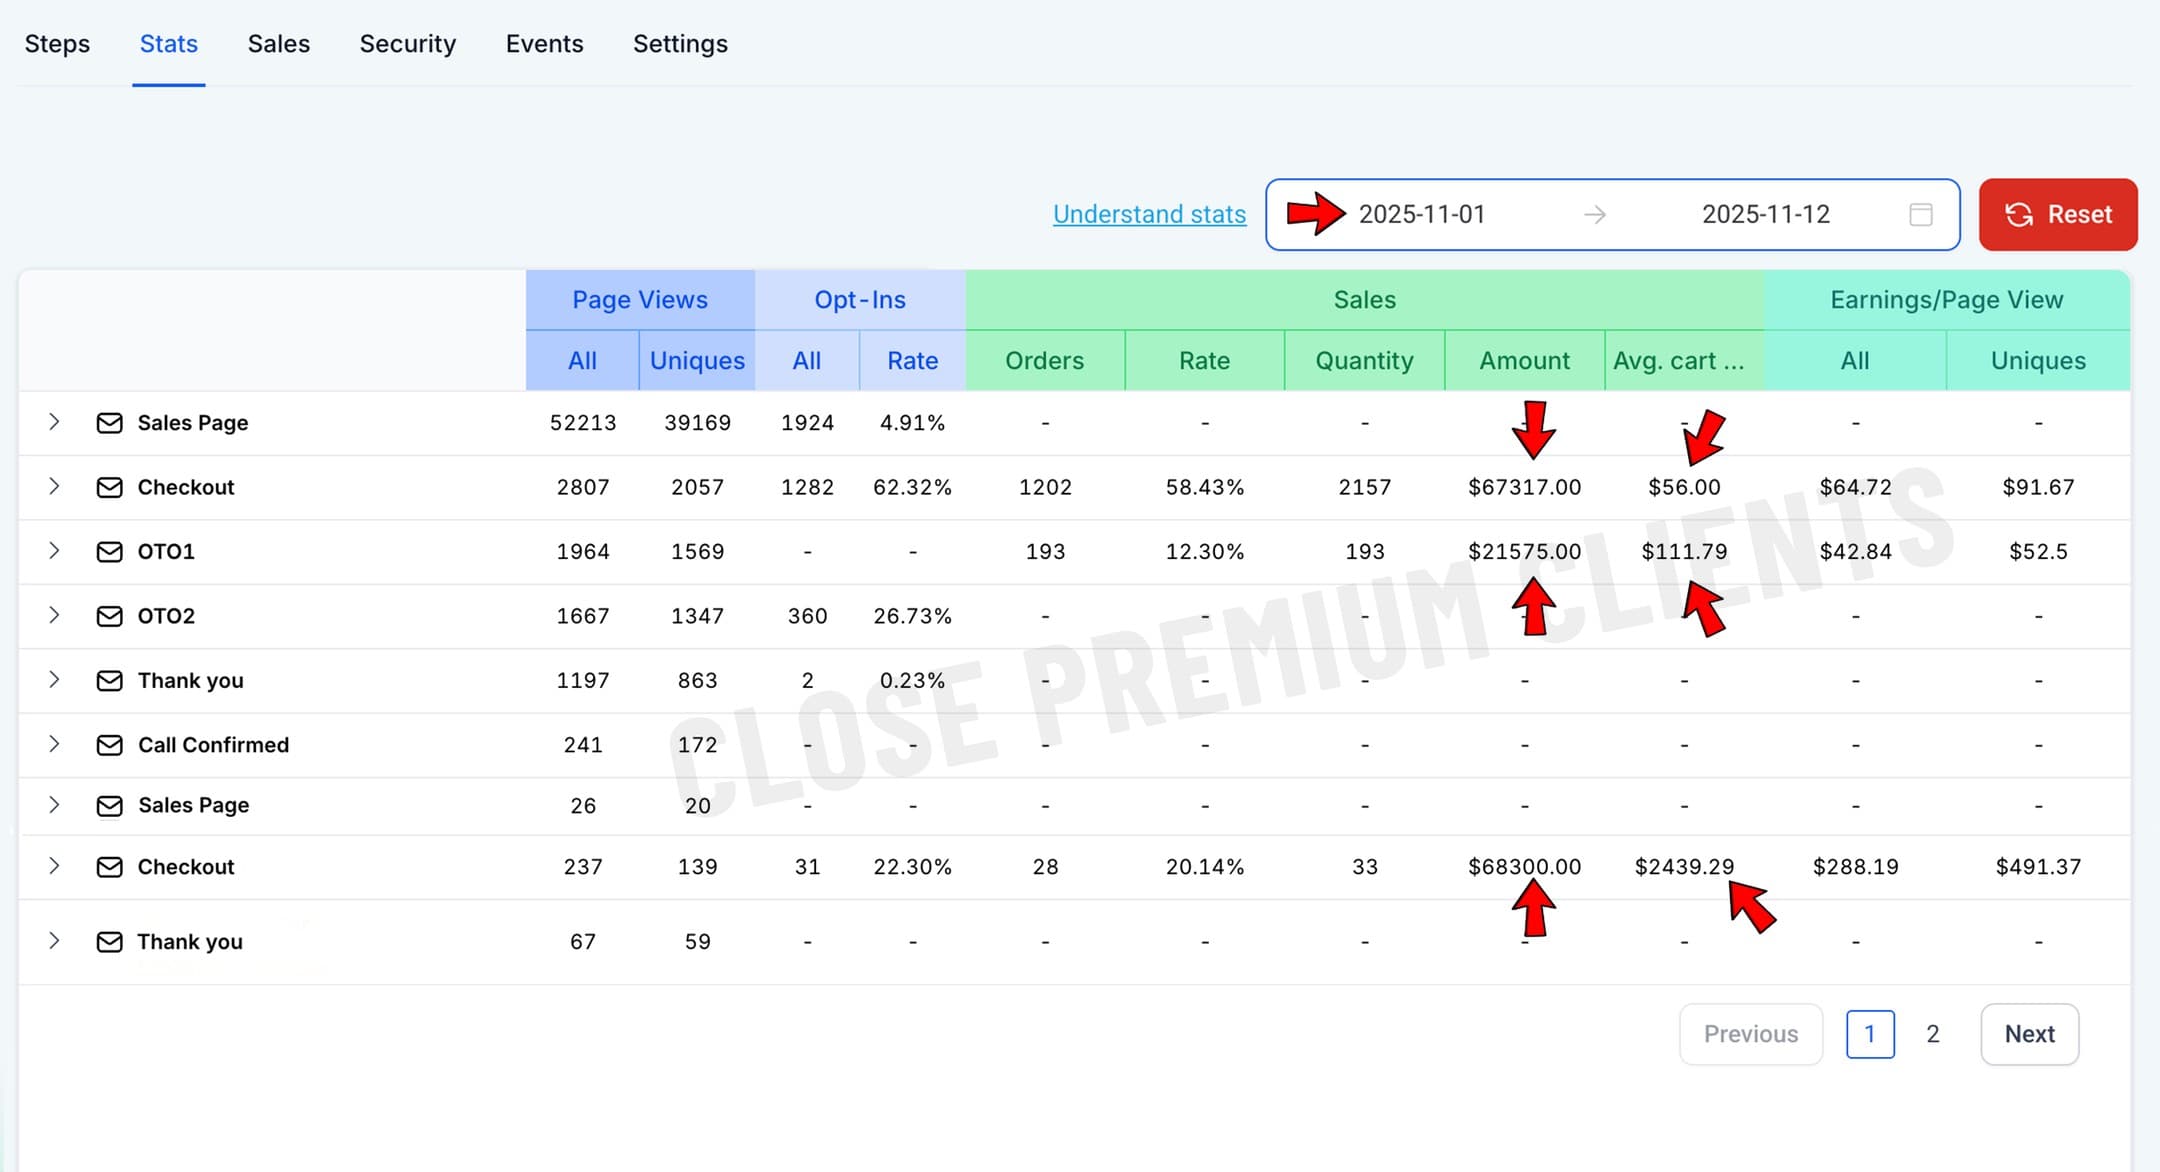This screenshot has height=1172, width=2160.
Task: Open the Events tab
Action: click(544, 44)
